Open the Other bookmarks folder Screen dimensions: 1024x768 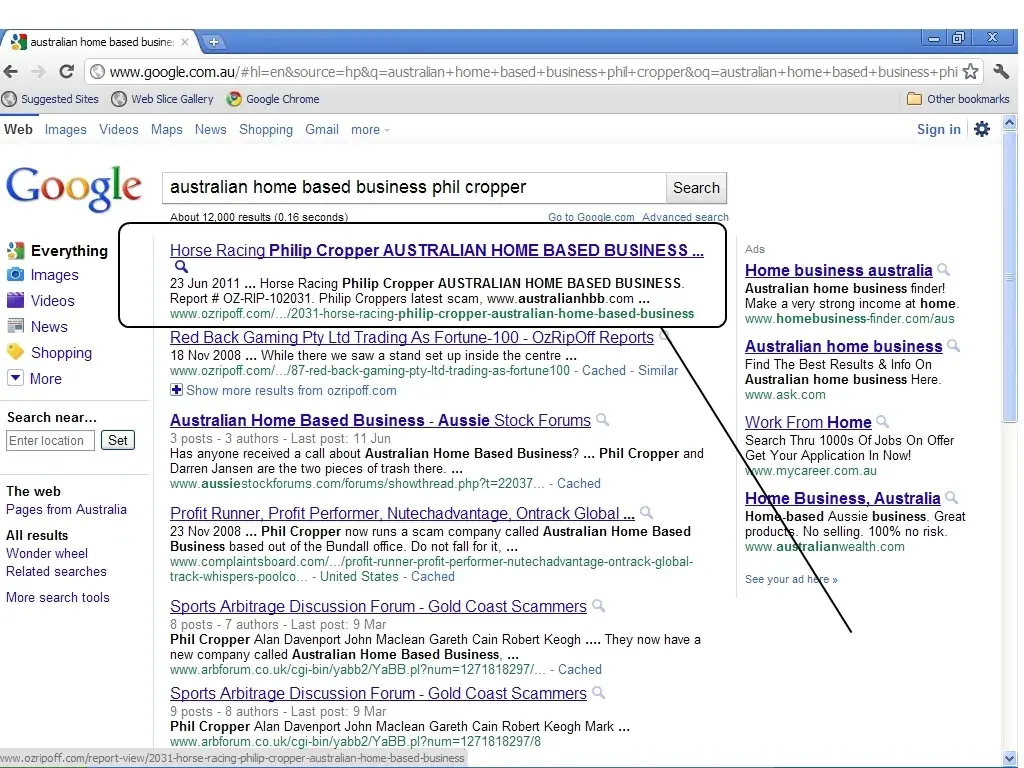[957, 99]
